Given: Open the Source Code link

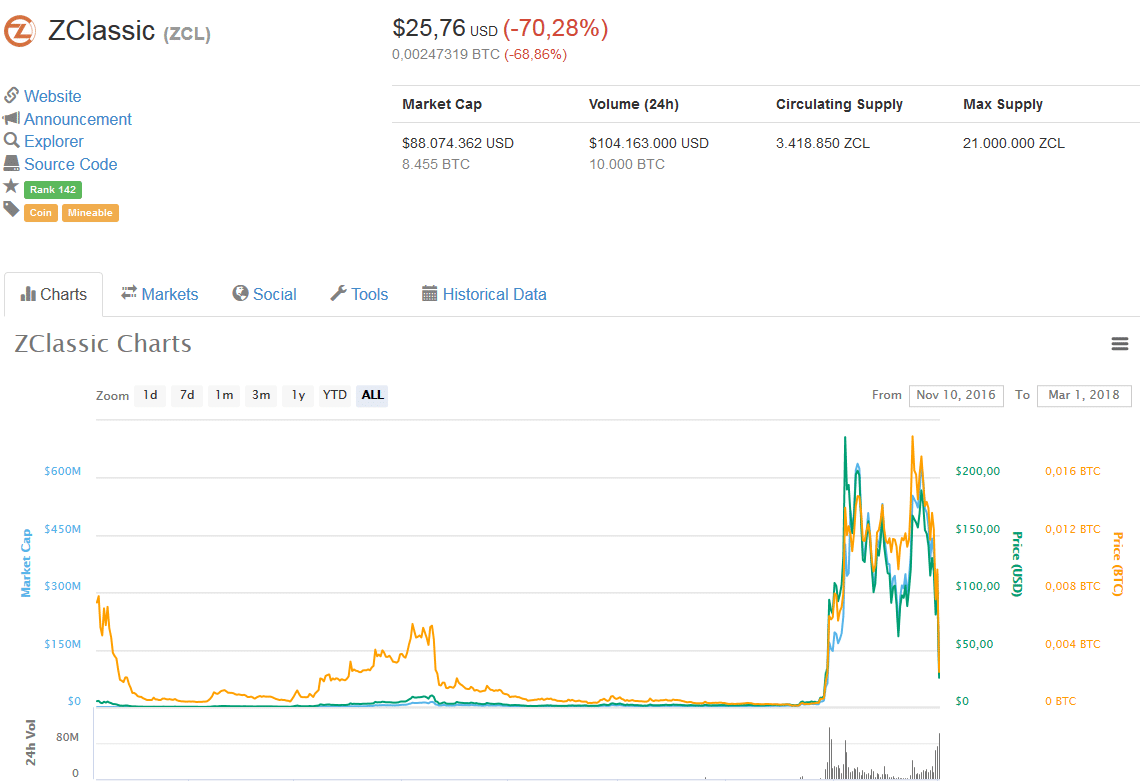Looking at the screenshot, I should [70, 165].
